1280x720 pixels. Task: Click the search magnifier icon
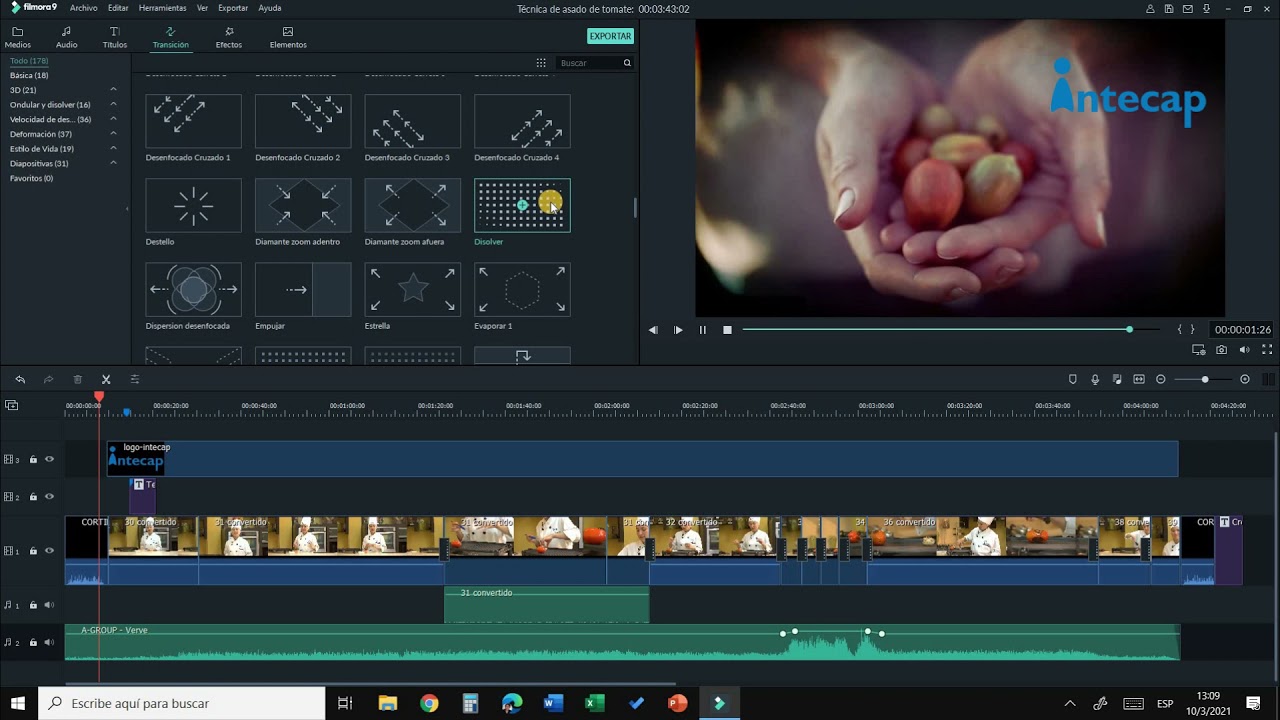click(627, 63)
